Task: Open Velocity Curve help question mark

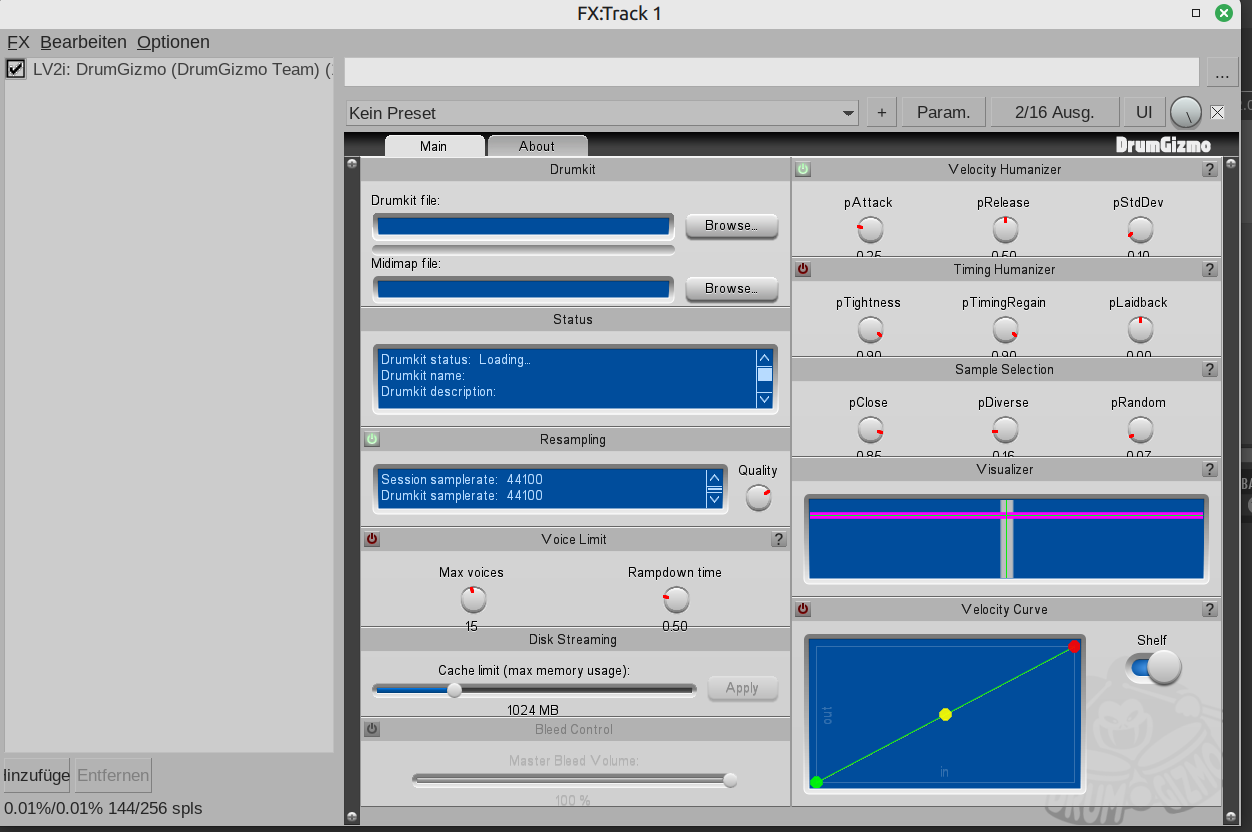Action: point(1209,610)
